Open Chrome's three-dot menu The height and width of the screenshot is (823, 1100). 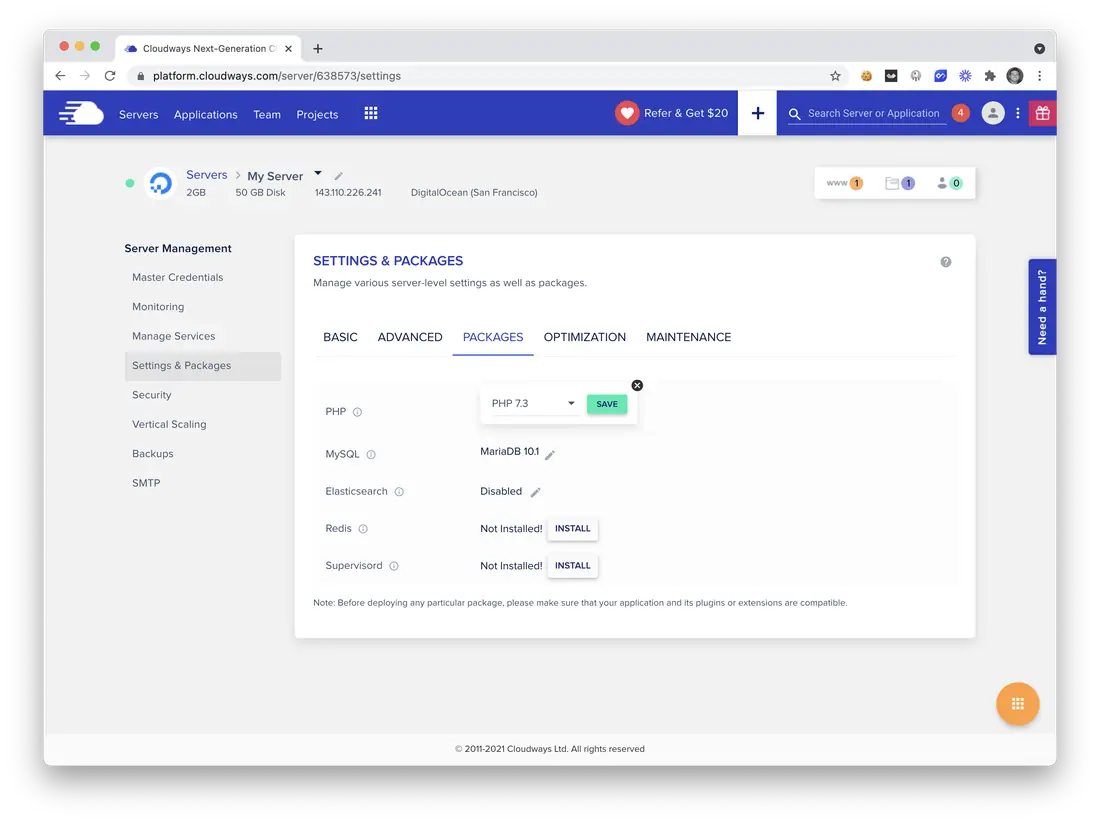pyautogui.click(x=1040, y=76)
